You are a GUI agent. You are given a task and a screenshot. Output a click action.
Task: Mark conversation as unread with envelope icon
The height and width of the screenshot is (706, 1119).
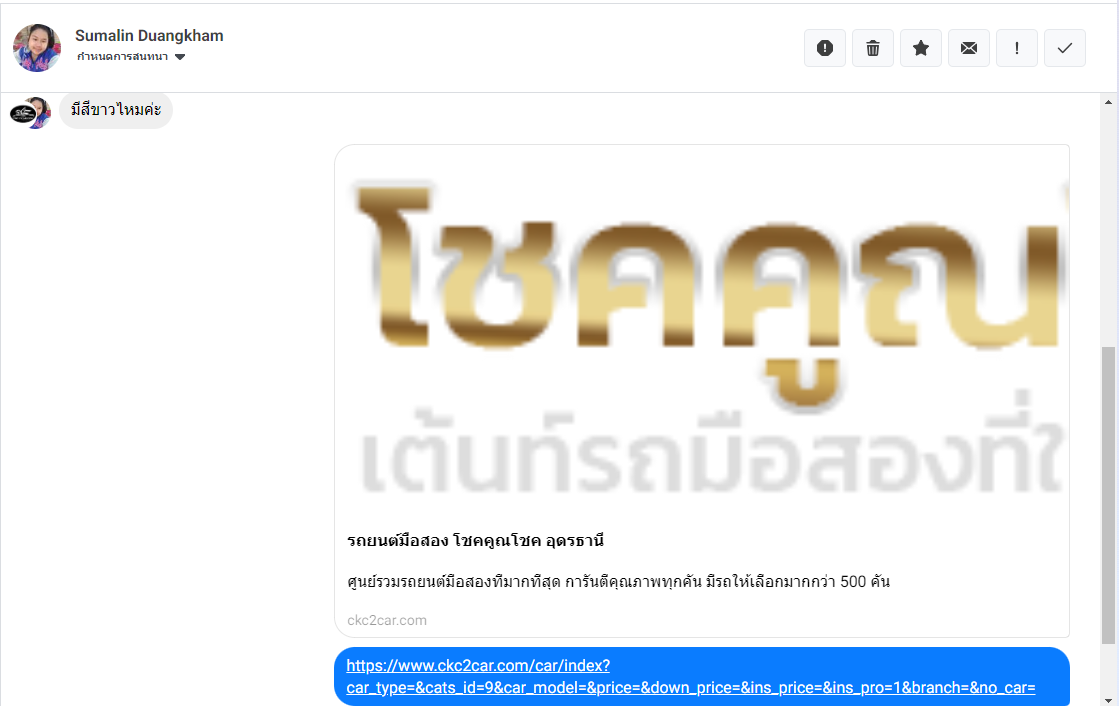click(968, 48)
